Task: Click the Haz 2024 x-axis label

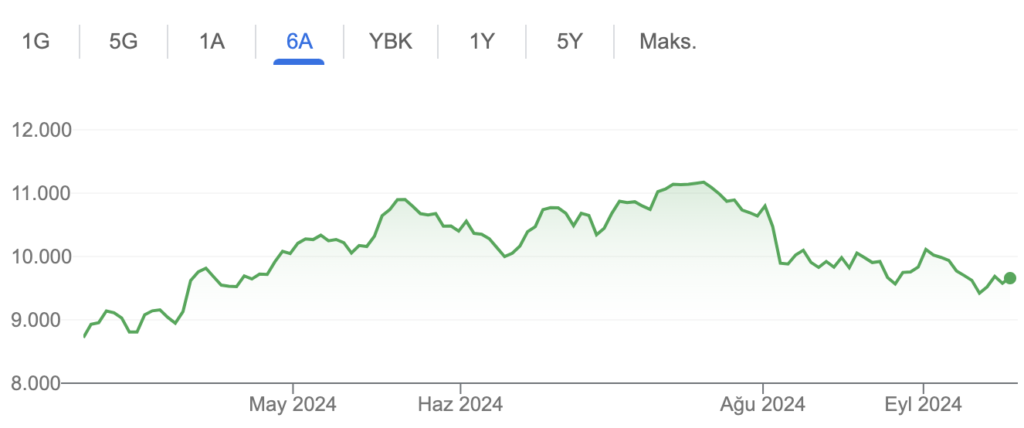Action: click(x=460, y=405)
